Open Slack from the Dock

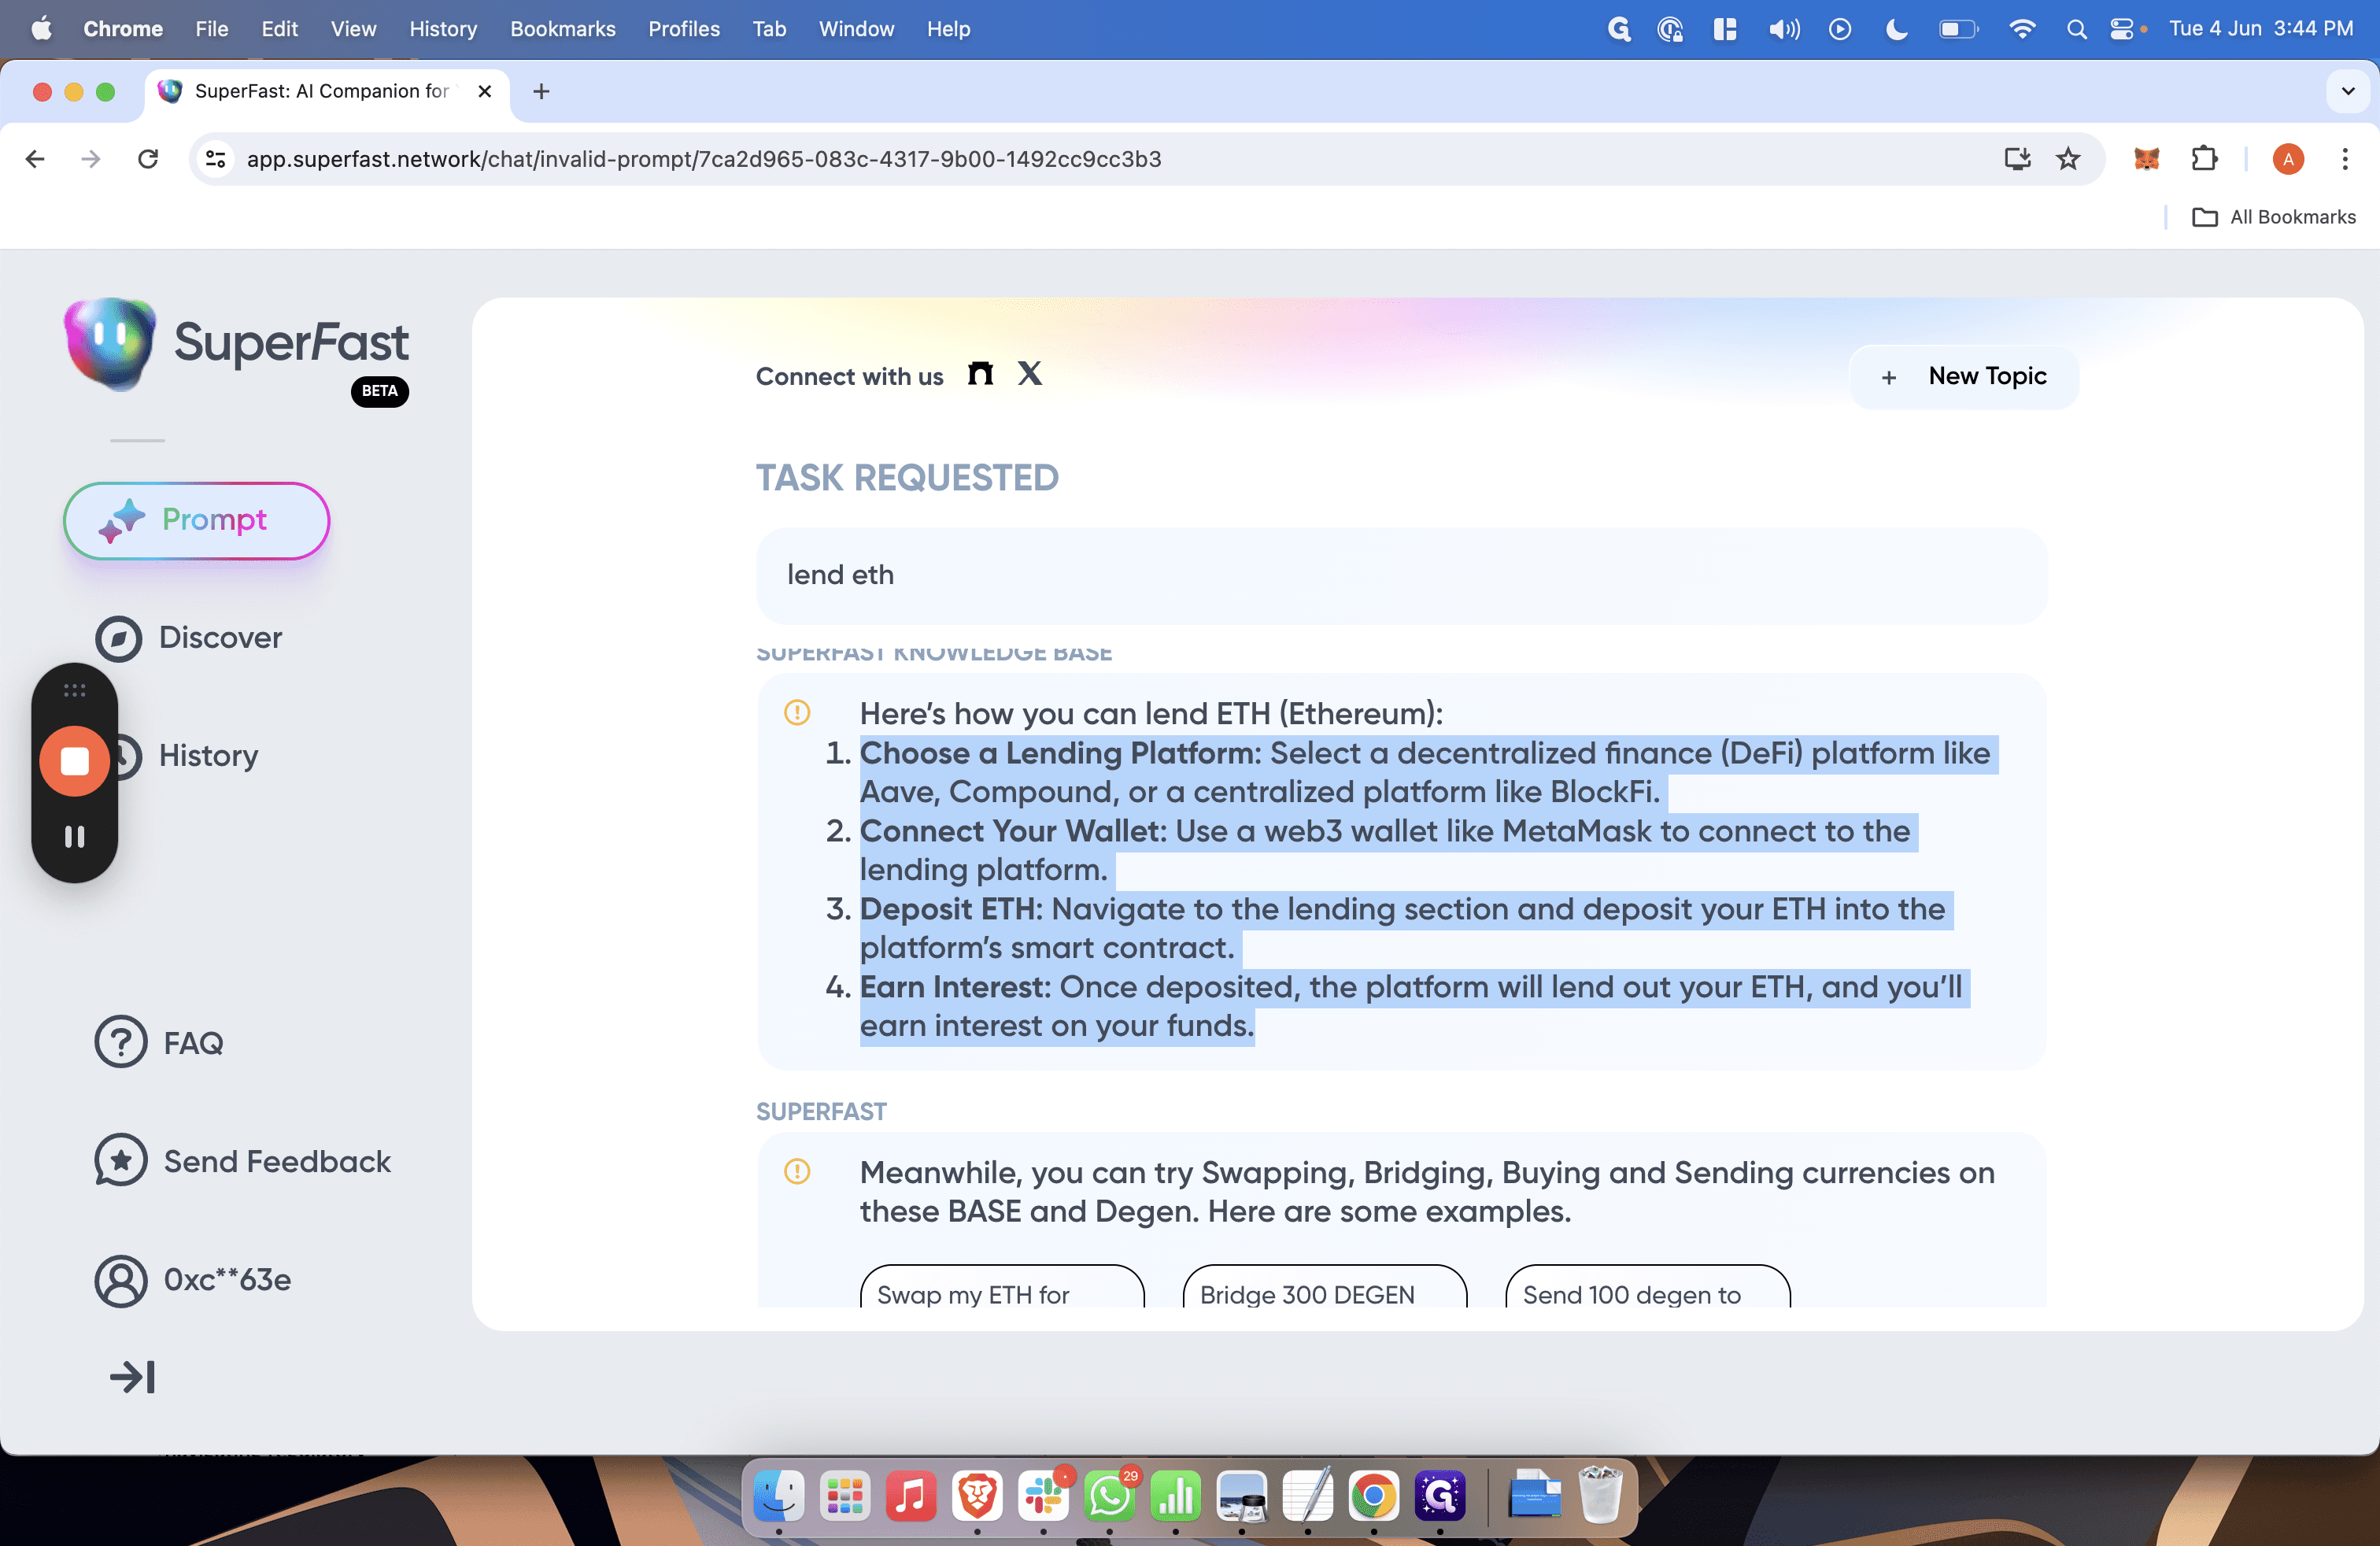tap(1043, 1497)
